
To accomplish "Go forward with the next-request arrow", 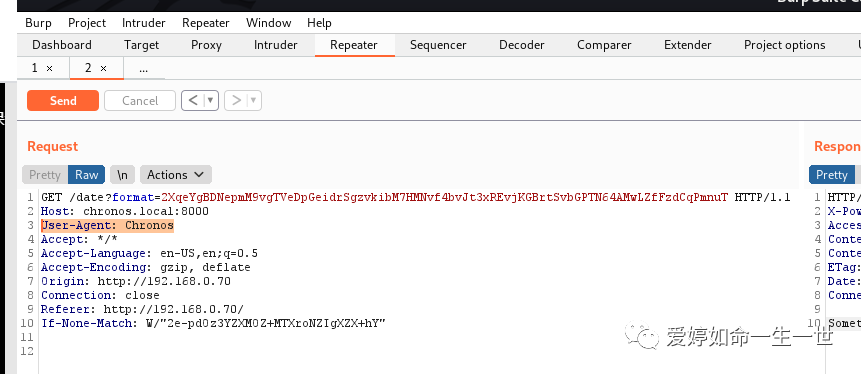I will click(237, 101).
